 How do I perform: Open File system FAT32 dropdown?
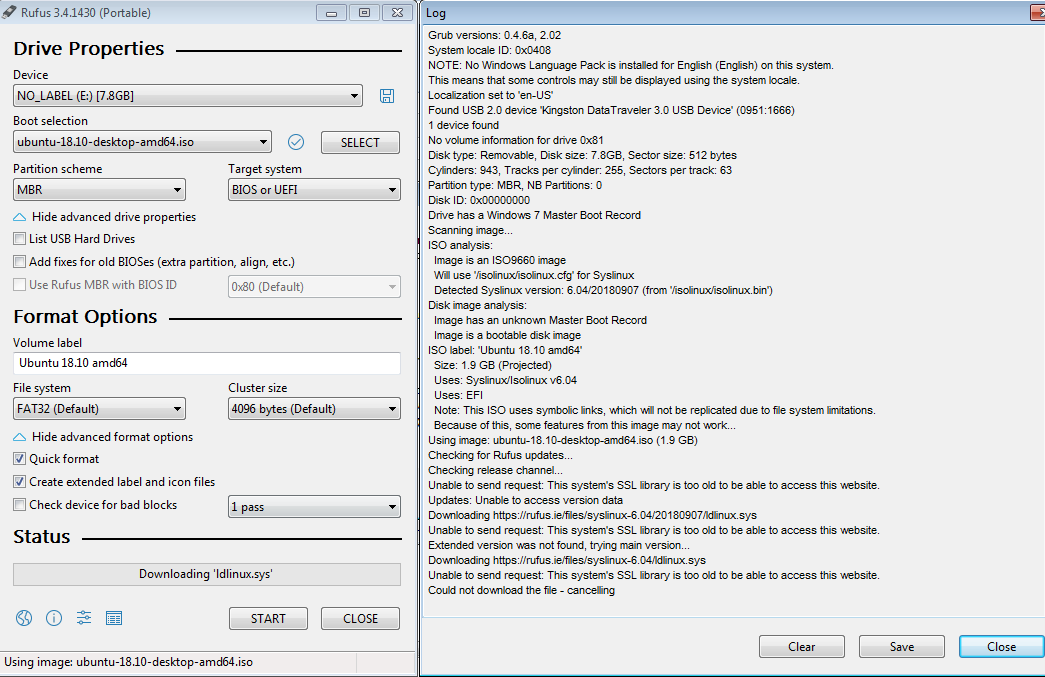99,408
